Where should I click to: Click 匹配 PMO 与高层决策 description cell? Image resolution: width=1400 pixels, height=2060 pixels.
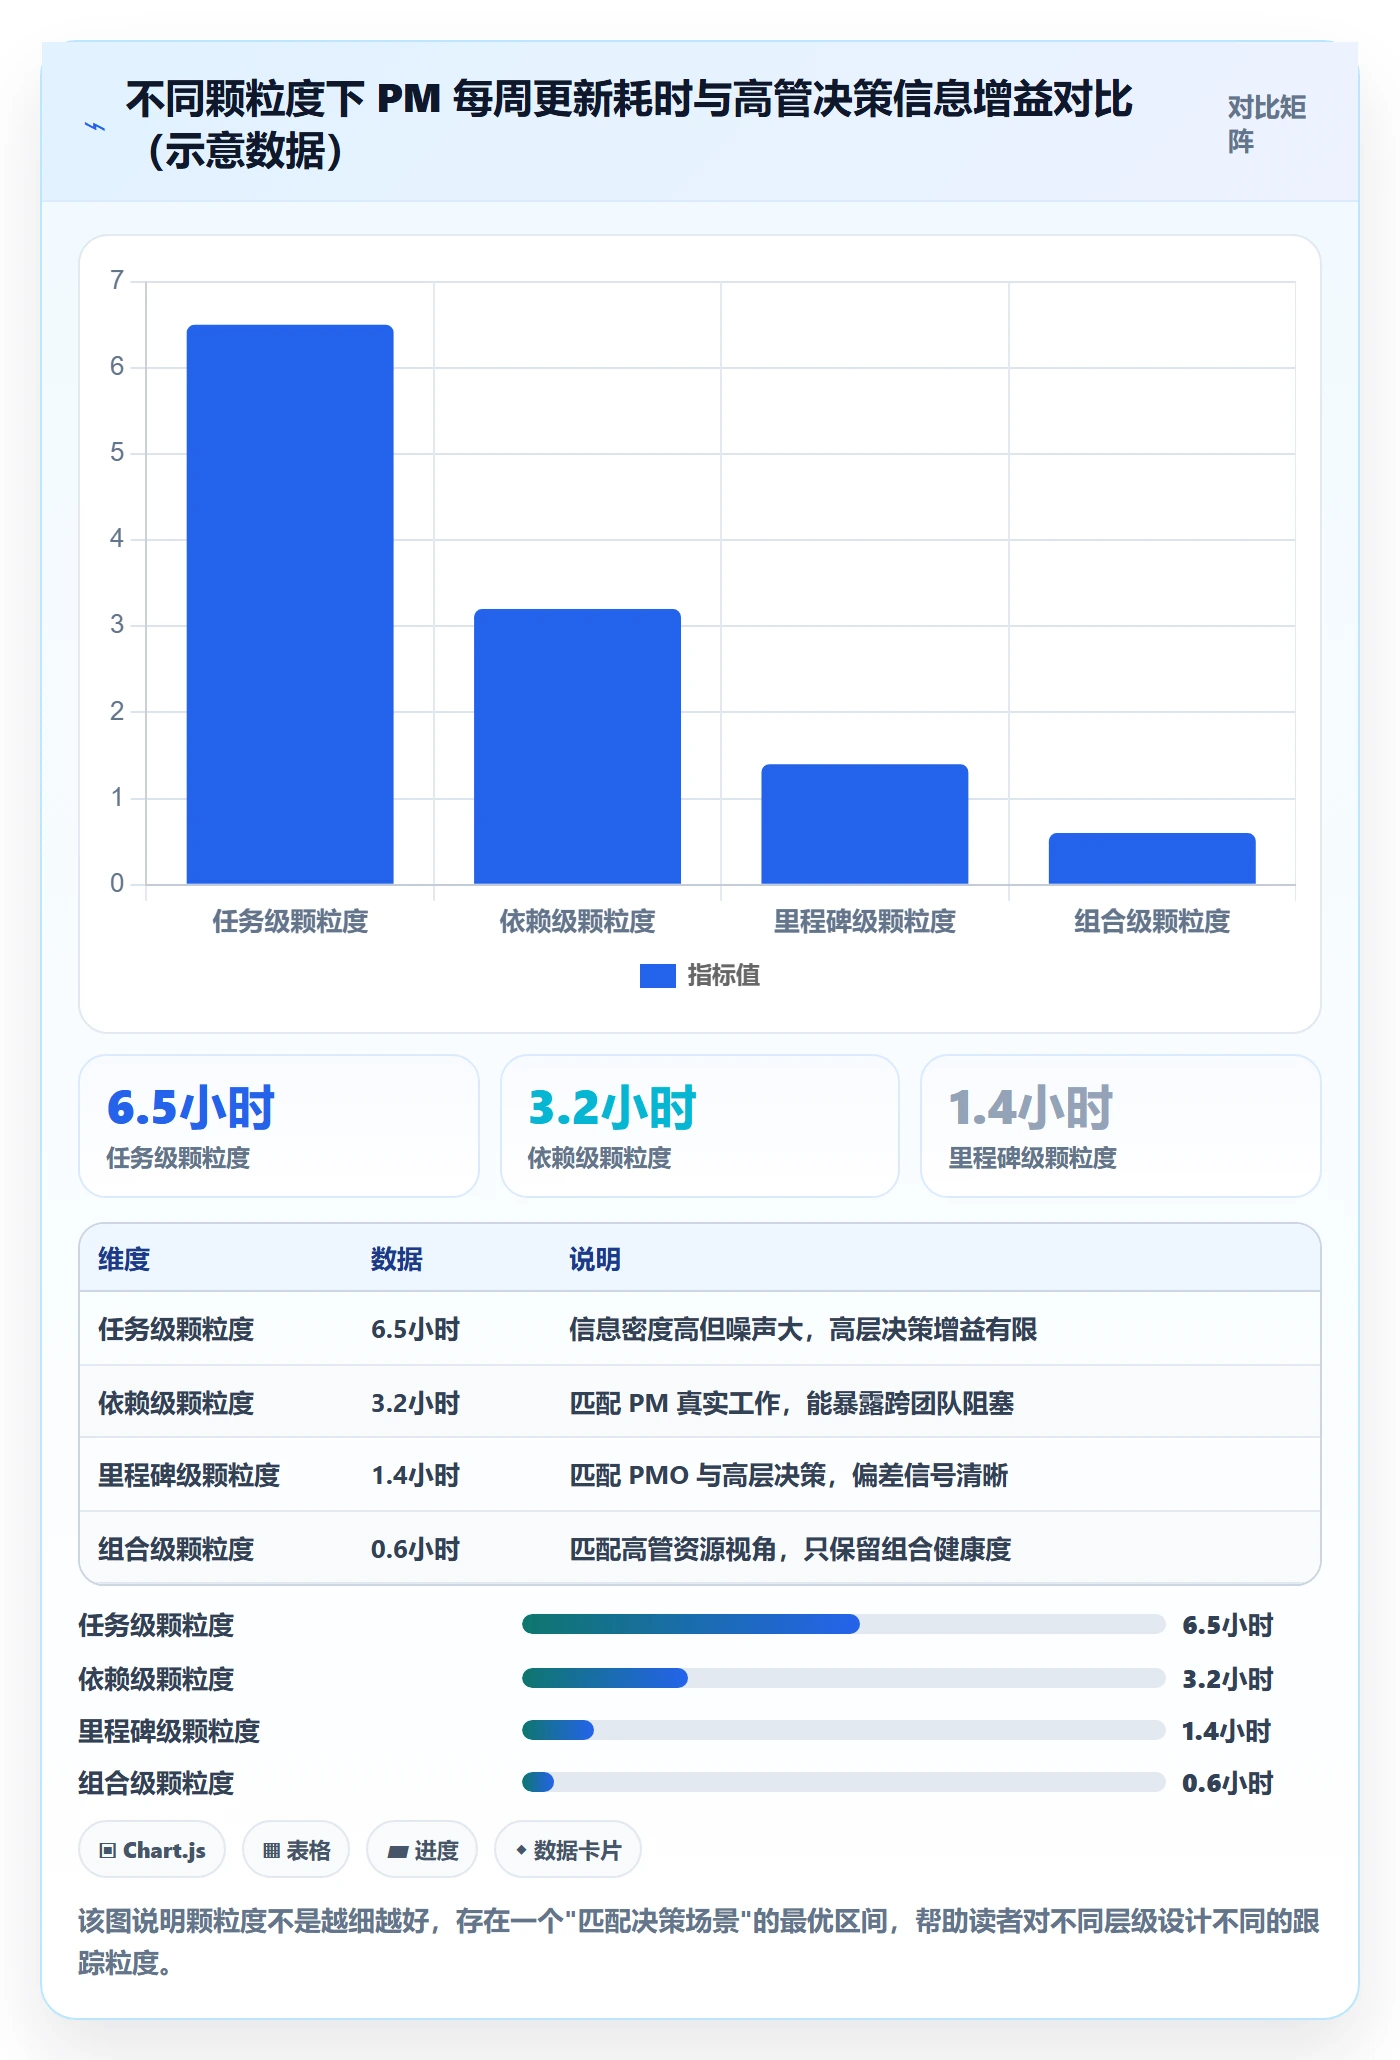[x=789, y=1475]
